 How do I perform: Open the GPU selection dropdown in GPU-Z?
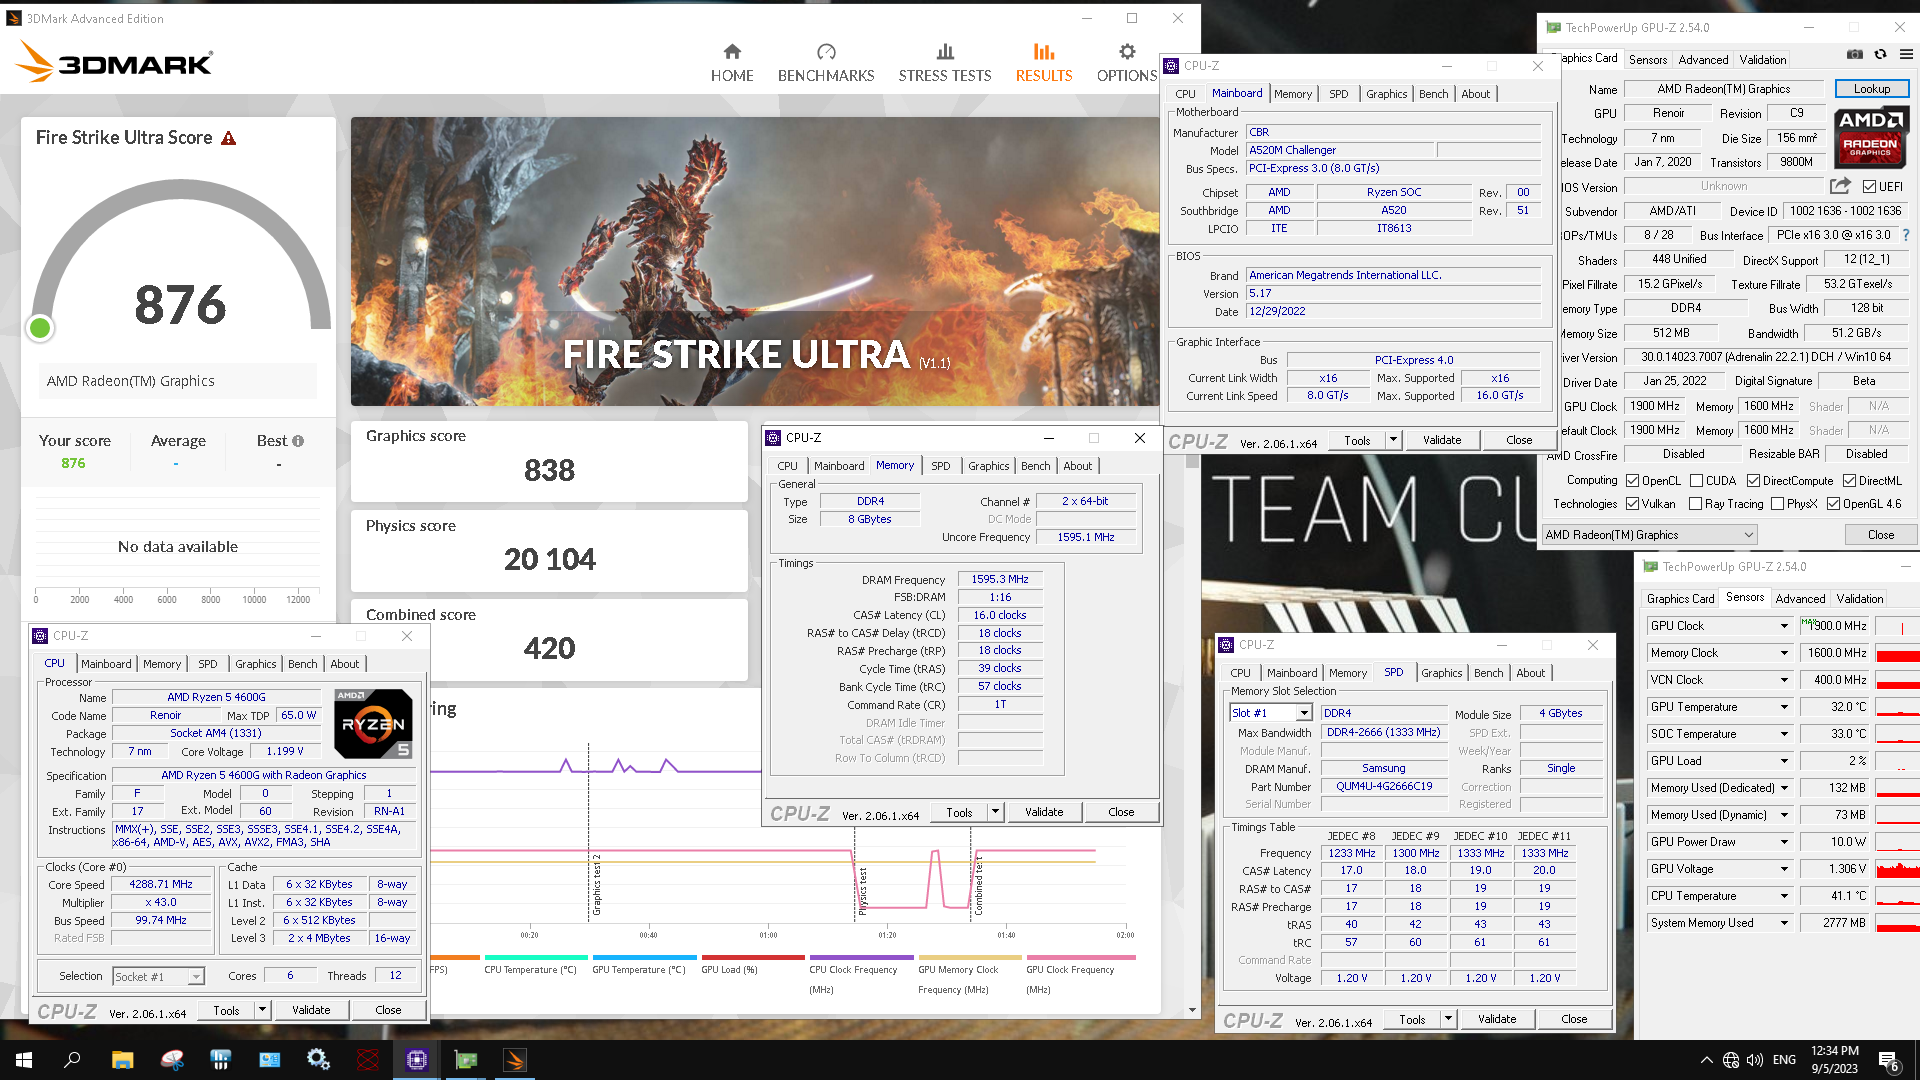pyautogui.click(x=1649, y=535)
